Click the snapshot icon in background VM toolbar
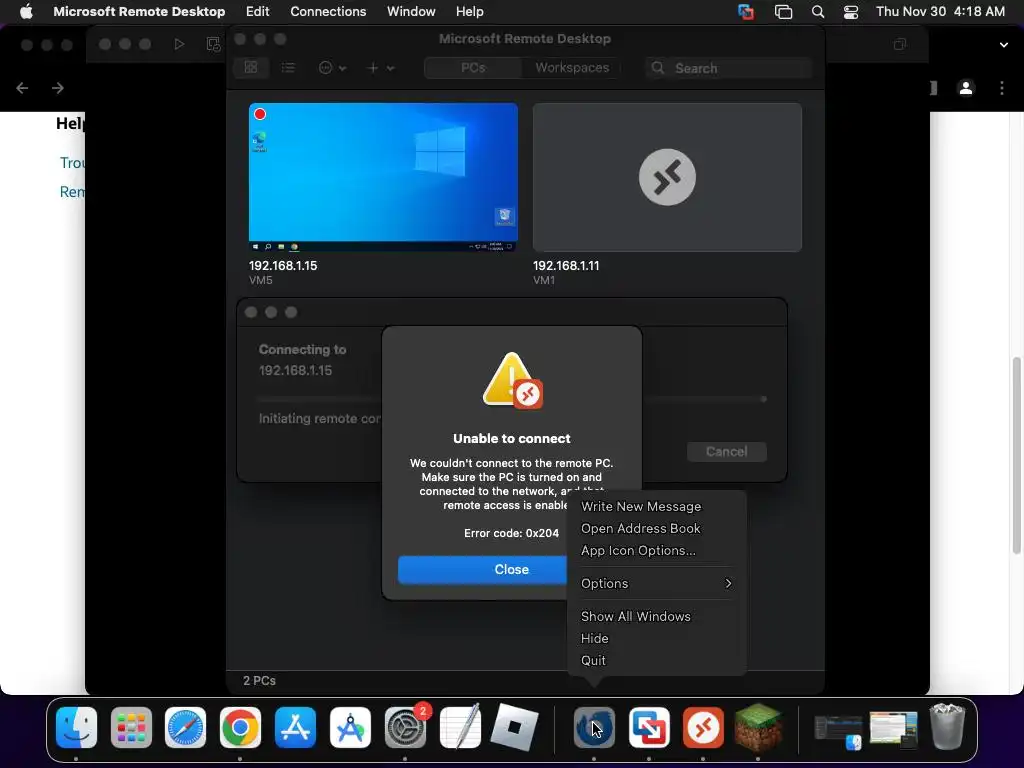This screenshot has height=768, width=1024. coord(213,44)
